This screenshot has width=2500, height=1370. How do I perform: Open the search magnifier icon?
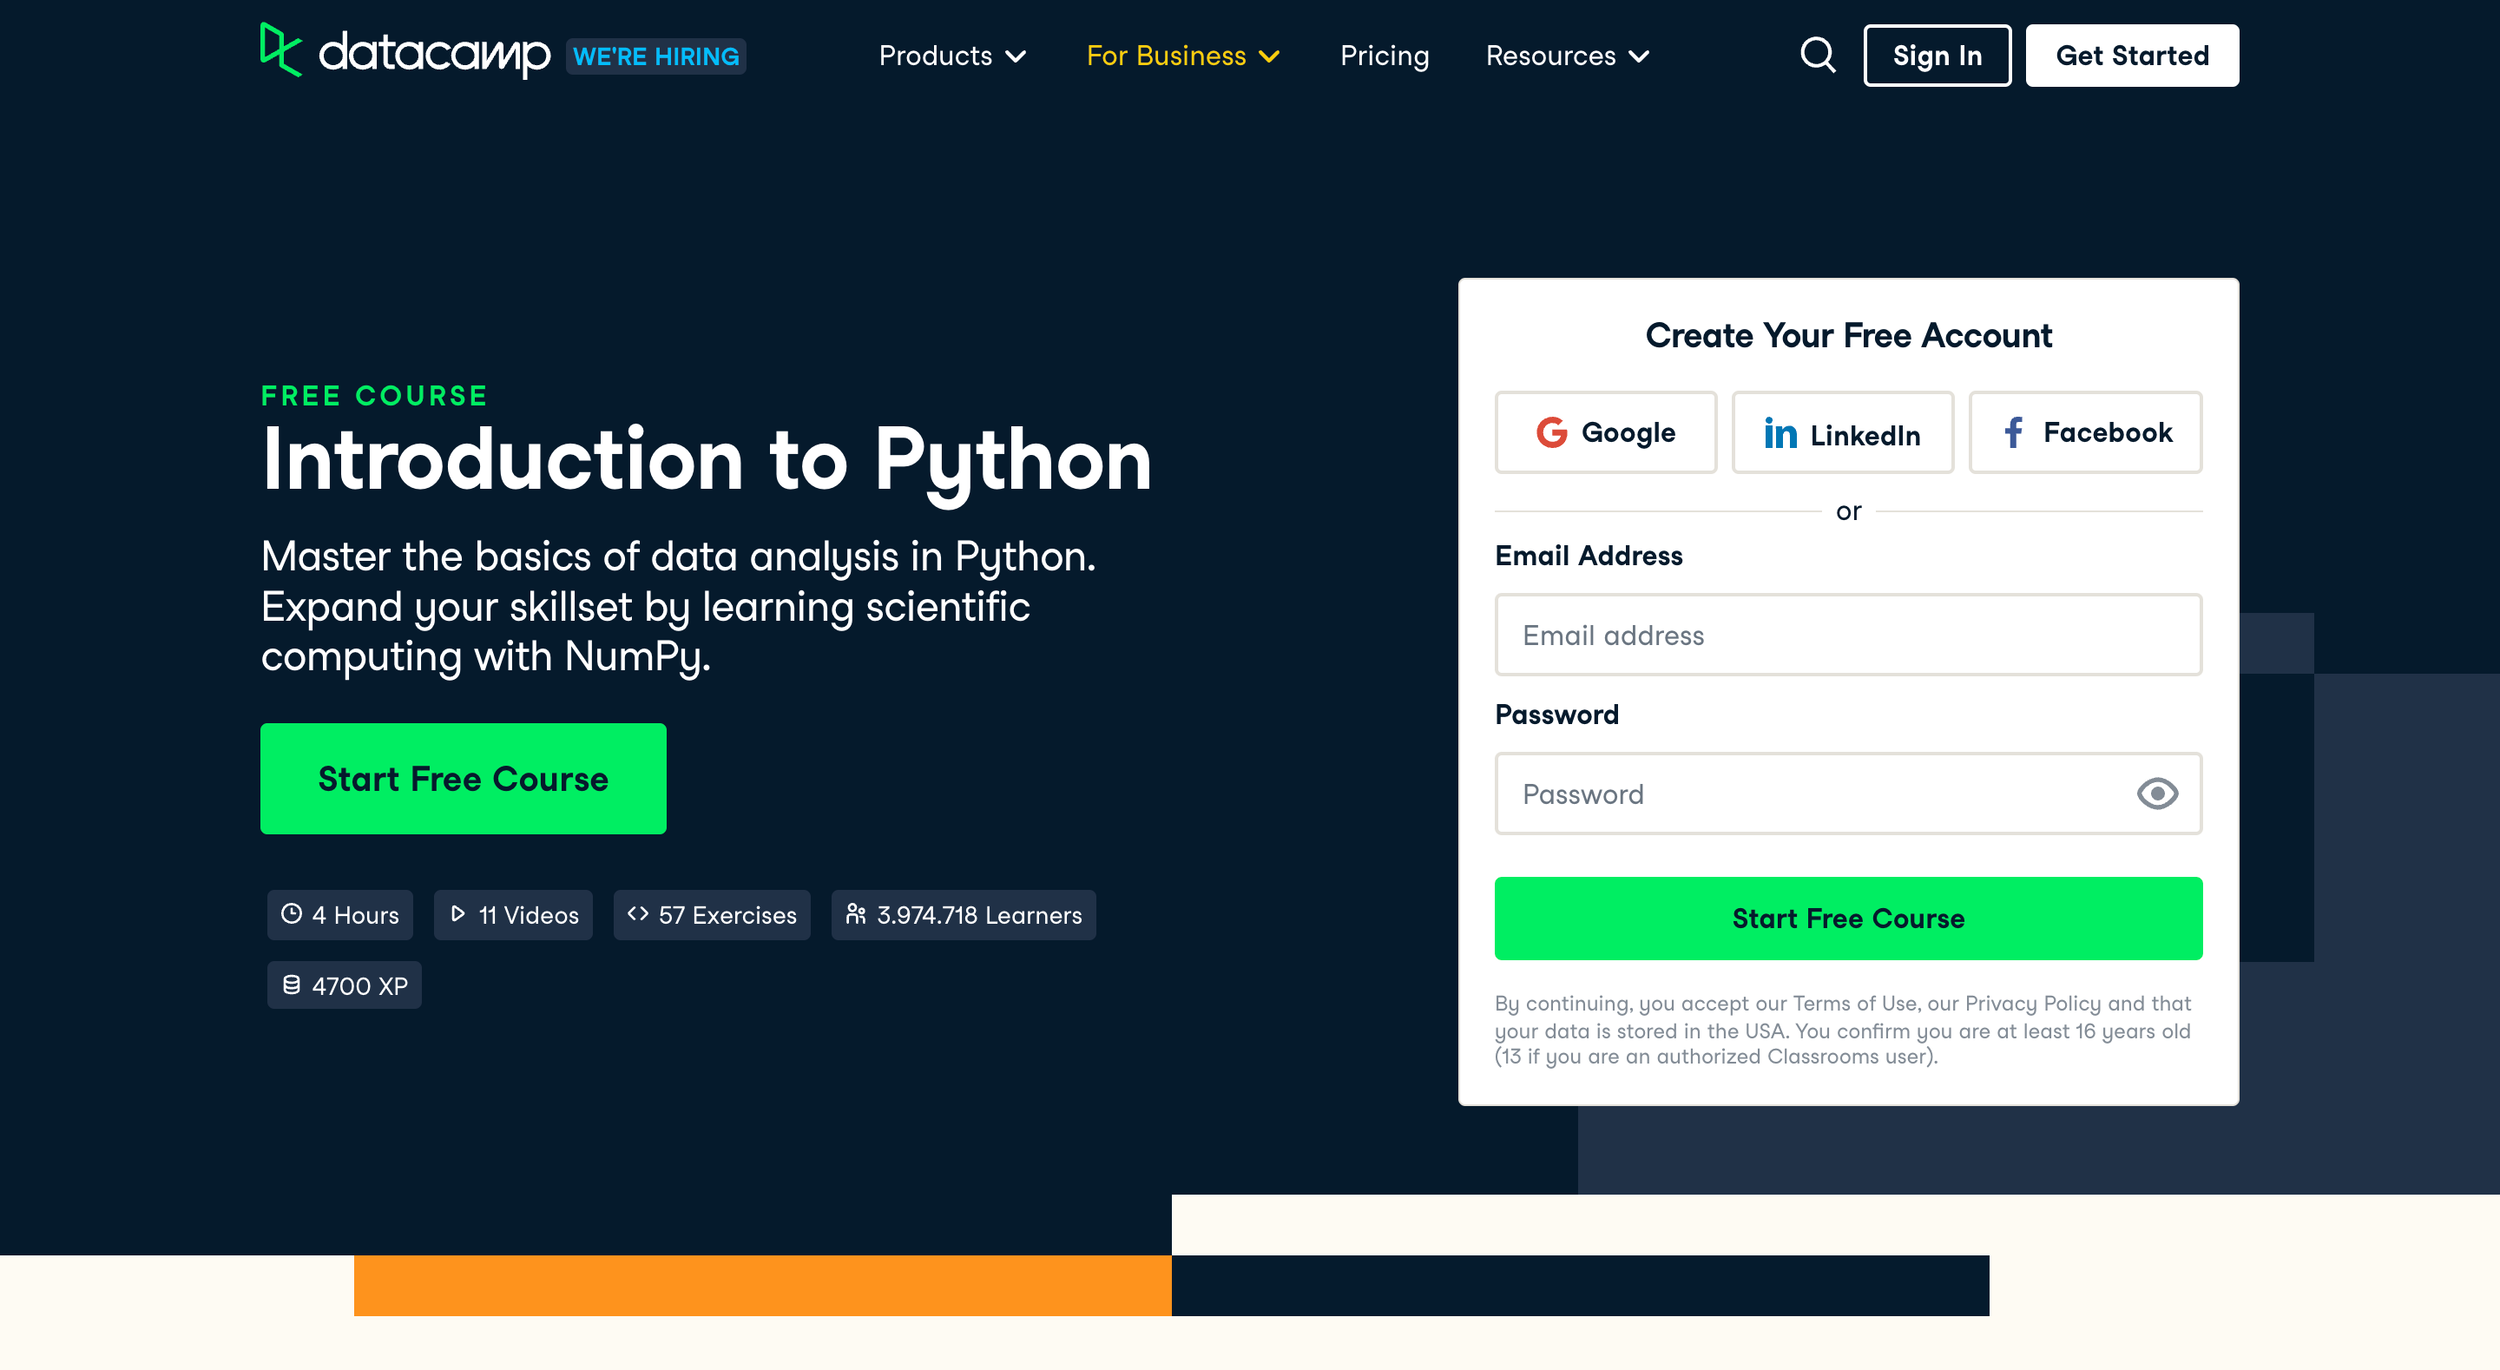click(x=1818, y=55)
